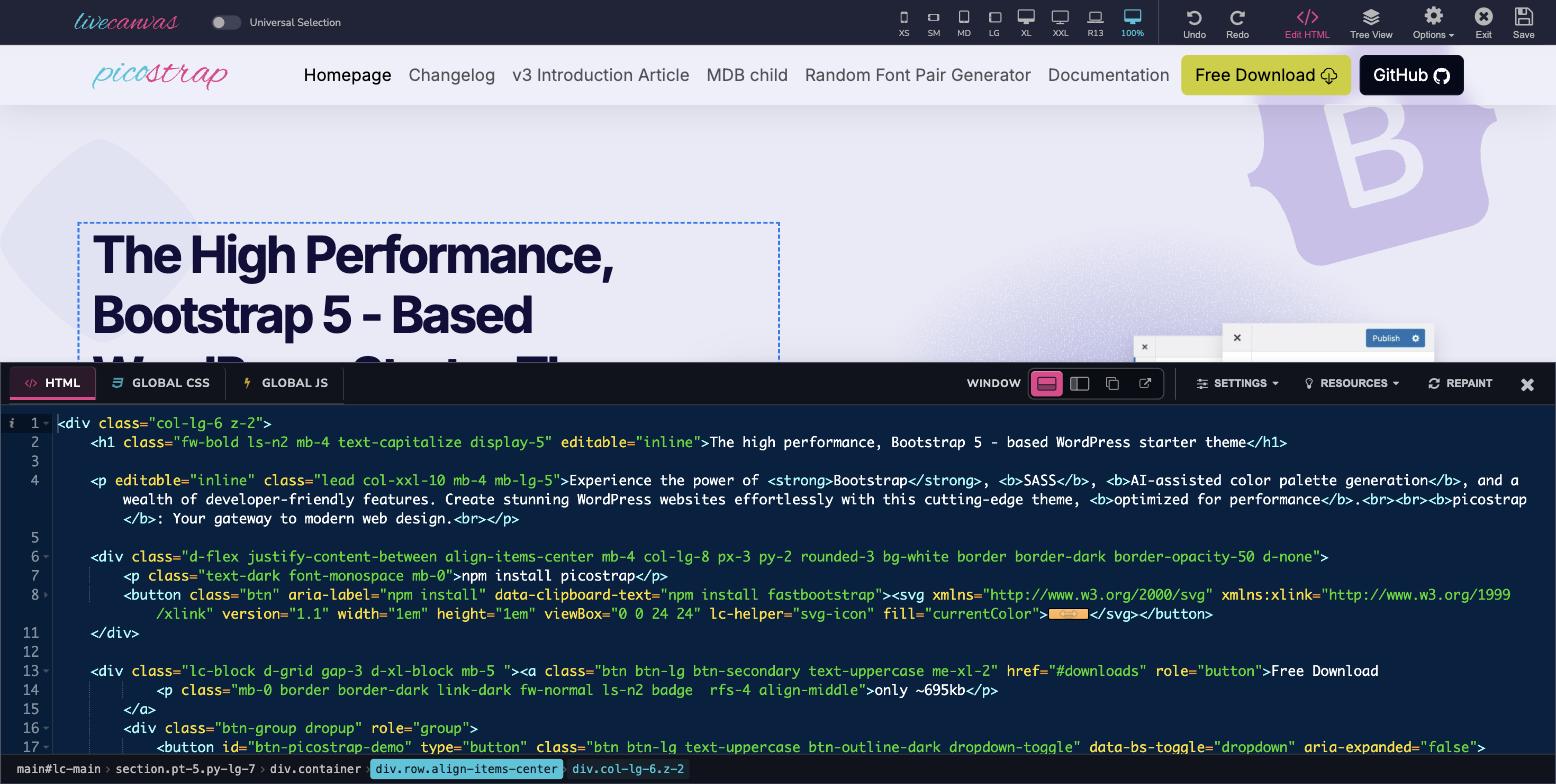1556x784 pixels.
Task: Click the picostrap logo
Action: [160, 75]
